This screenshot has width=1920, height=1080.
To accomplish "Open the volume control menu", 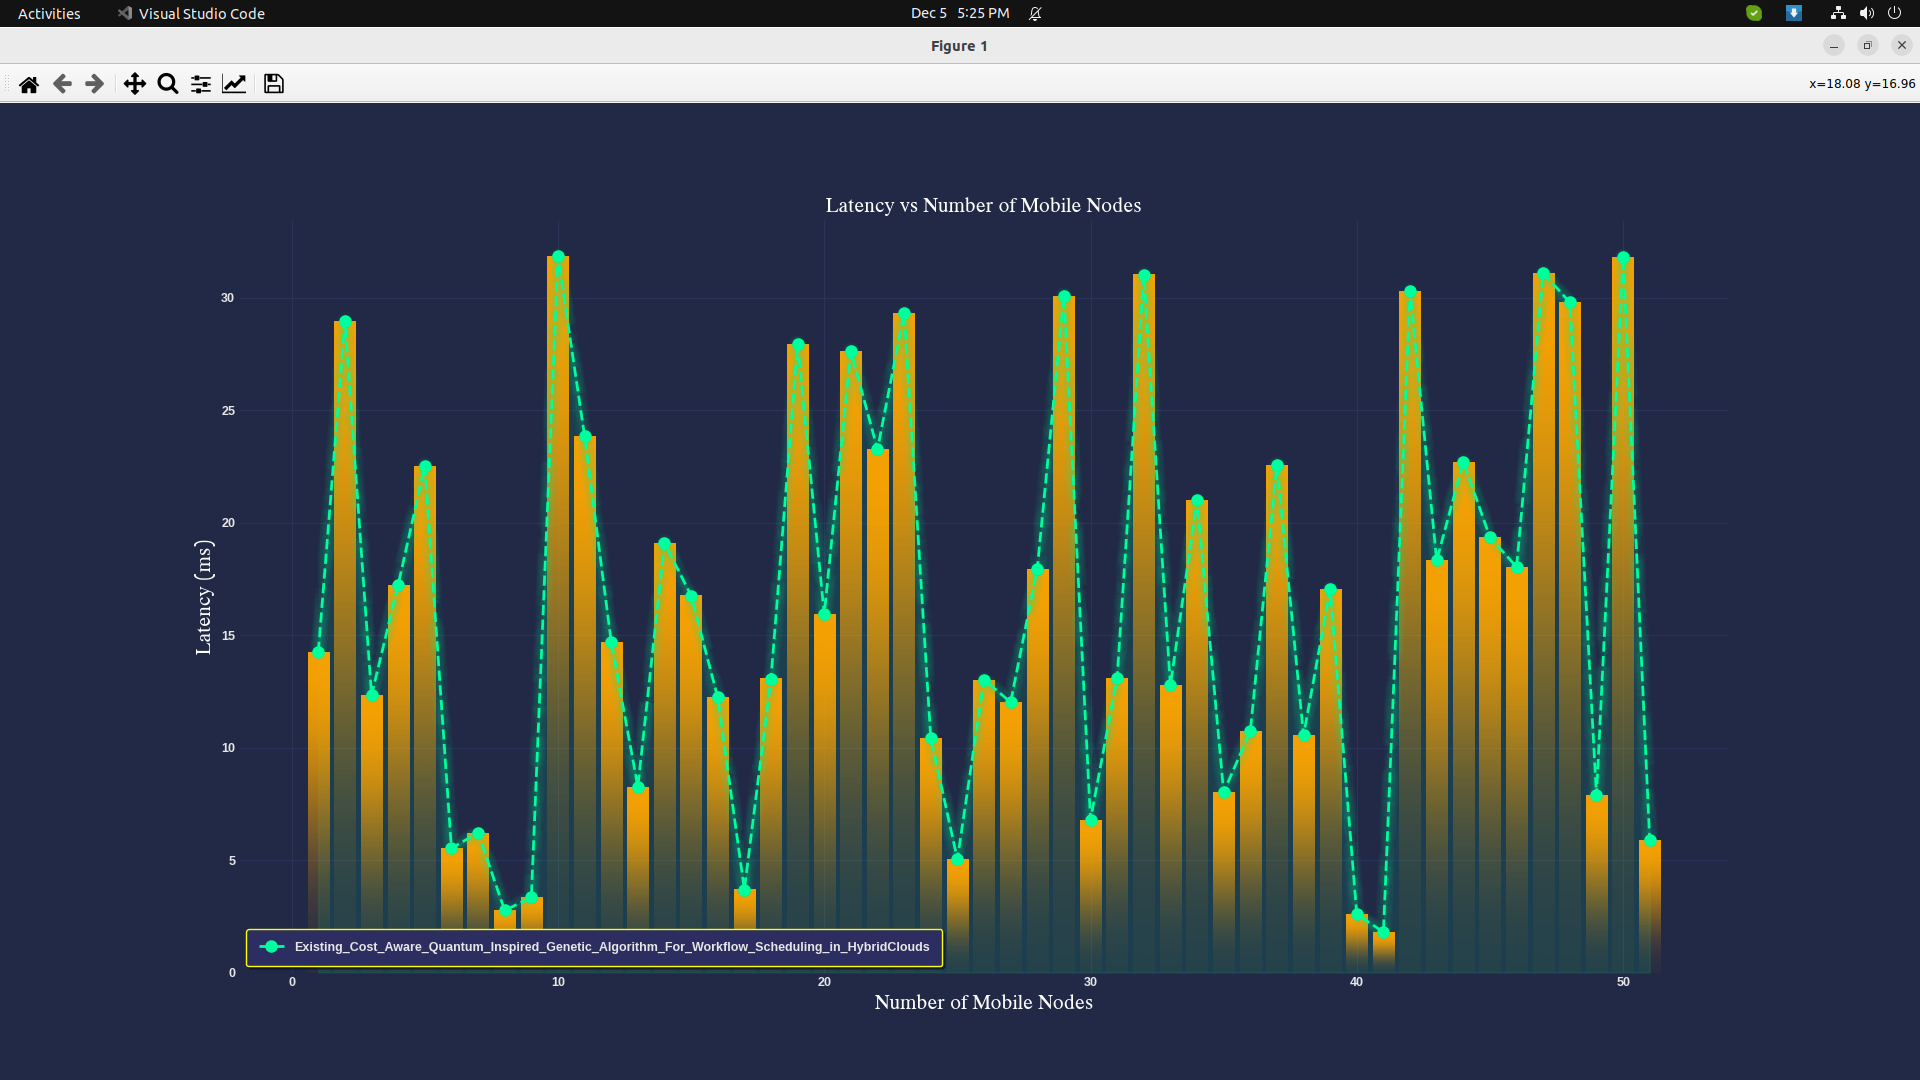I will pyautogui.click(x=1866, y=13).
